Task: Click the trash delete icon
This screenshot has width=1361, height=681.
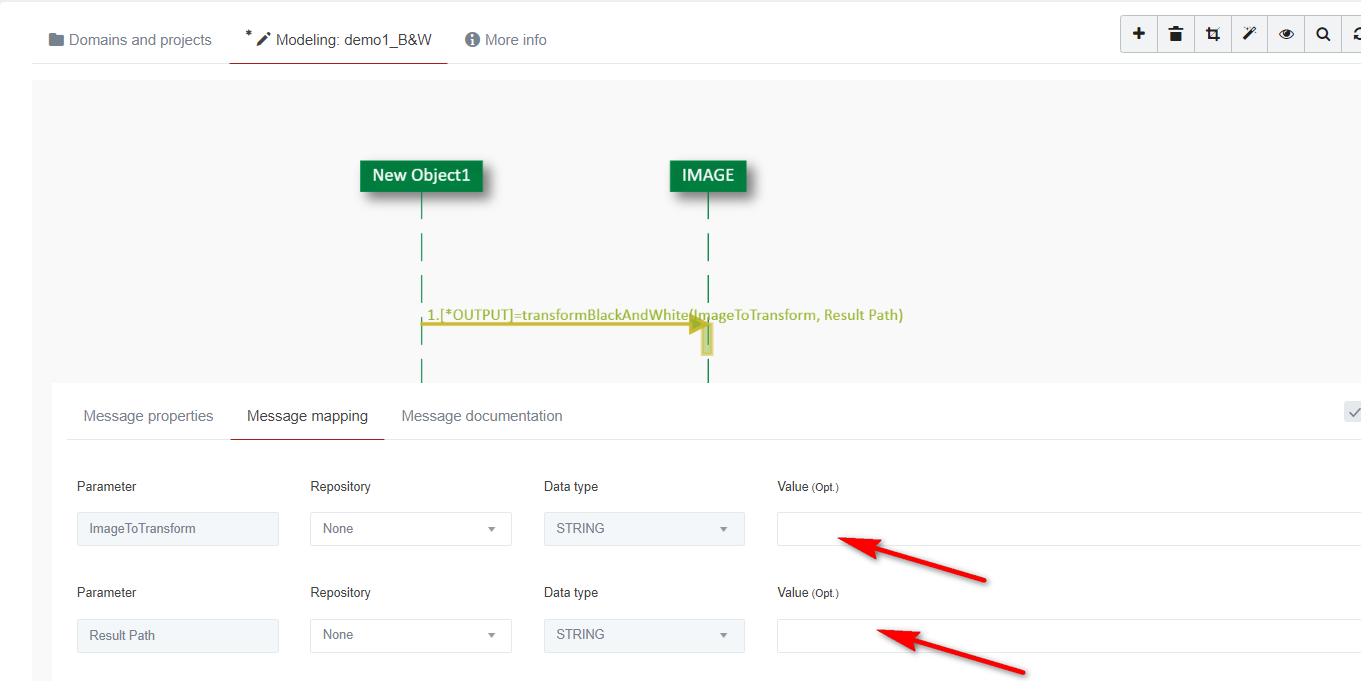Action: tap(1176, 34)
